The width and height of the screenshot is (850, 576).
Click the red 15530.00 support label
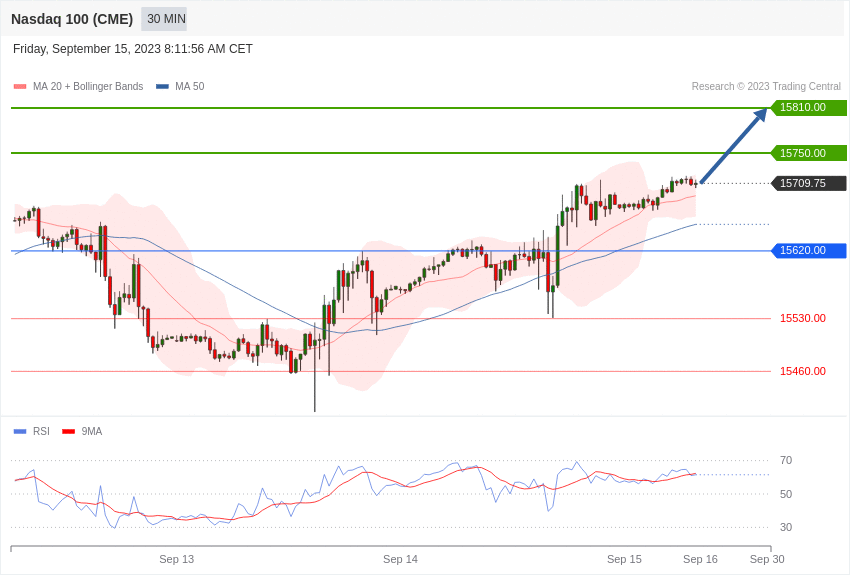coord(802,318)
